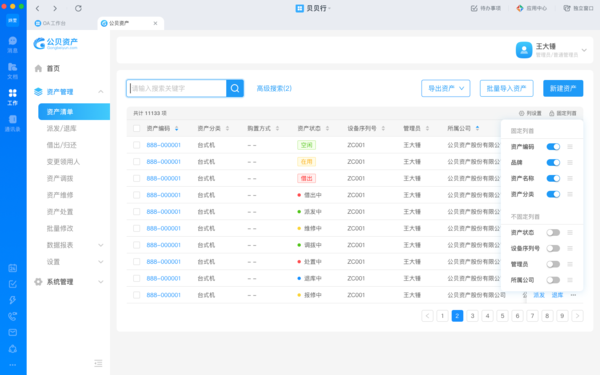Check the select-all checkbox in table header
Image resolution: width=600 pixels, height=375 pixels.
click(x=137, y=129)
